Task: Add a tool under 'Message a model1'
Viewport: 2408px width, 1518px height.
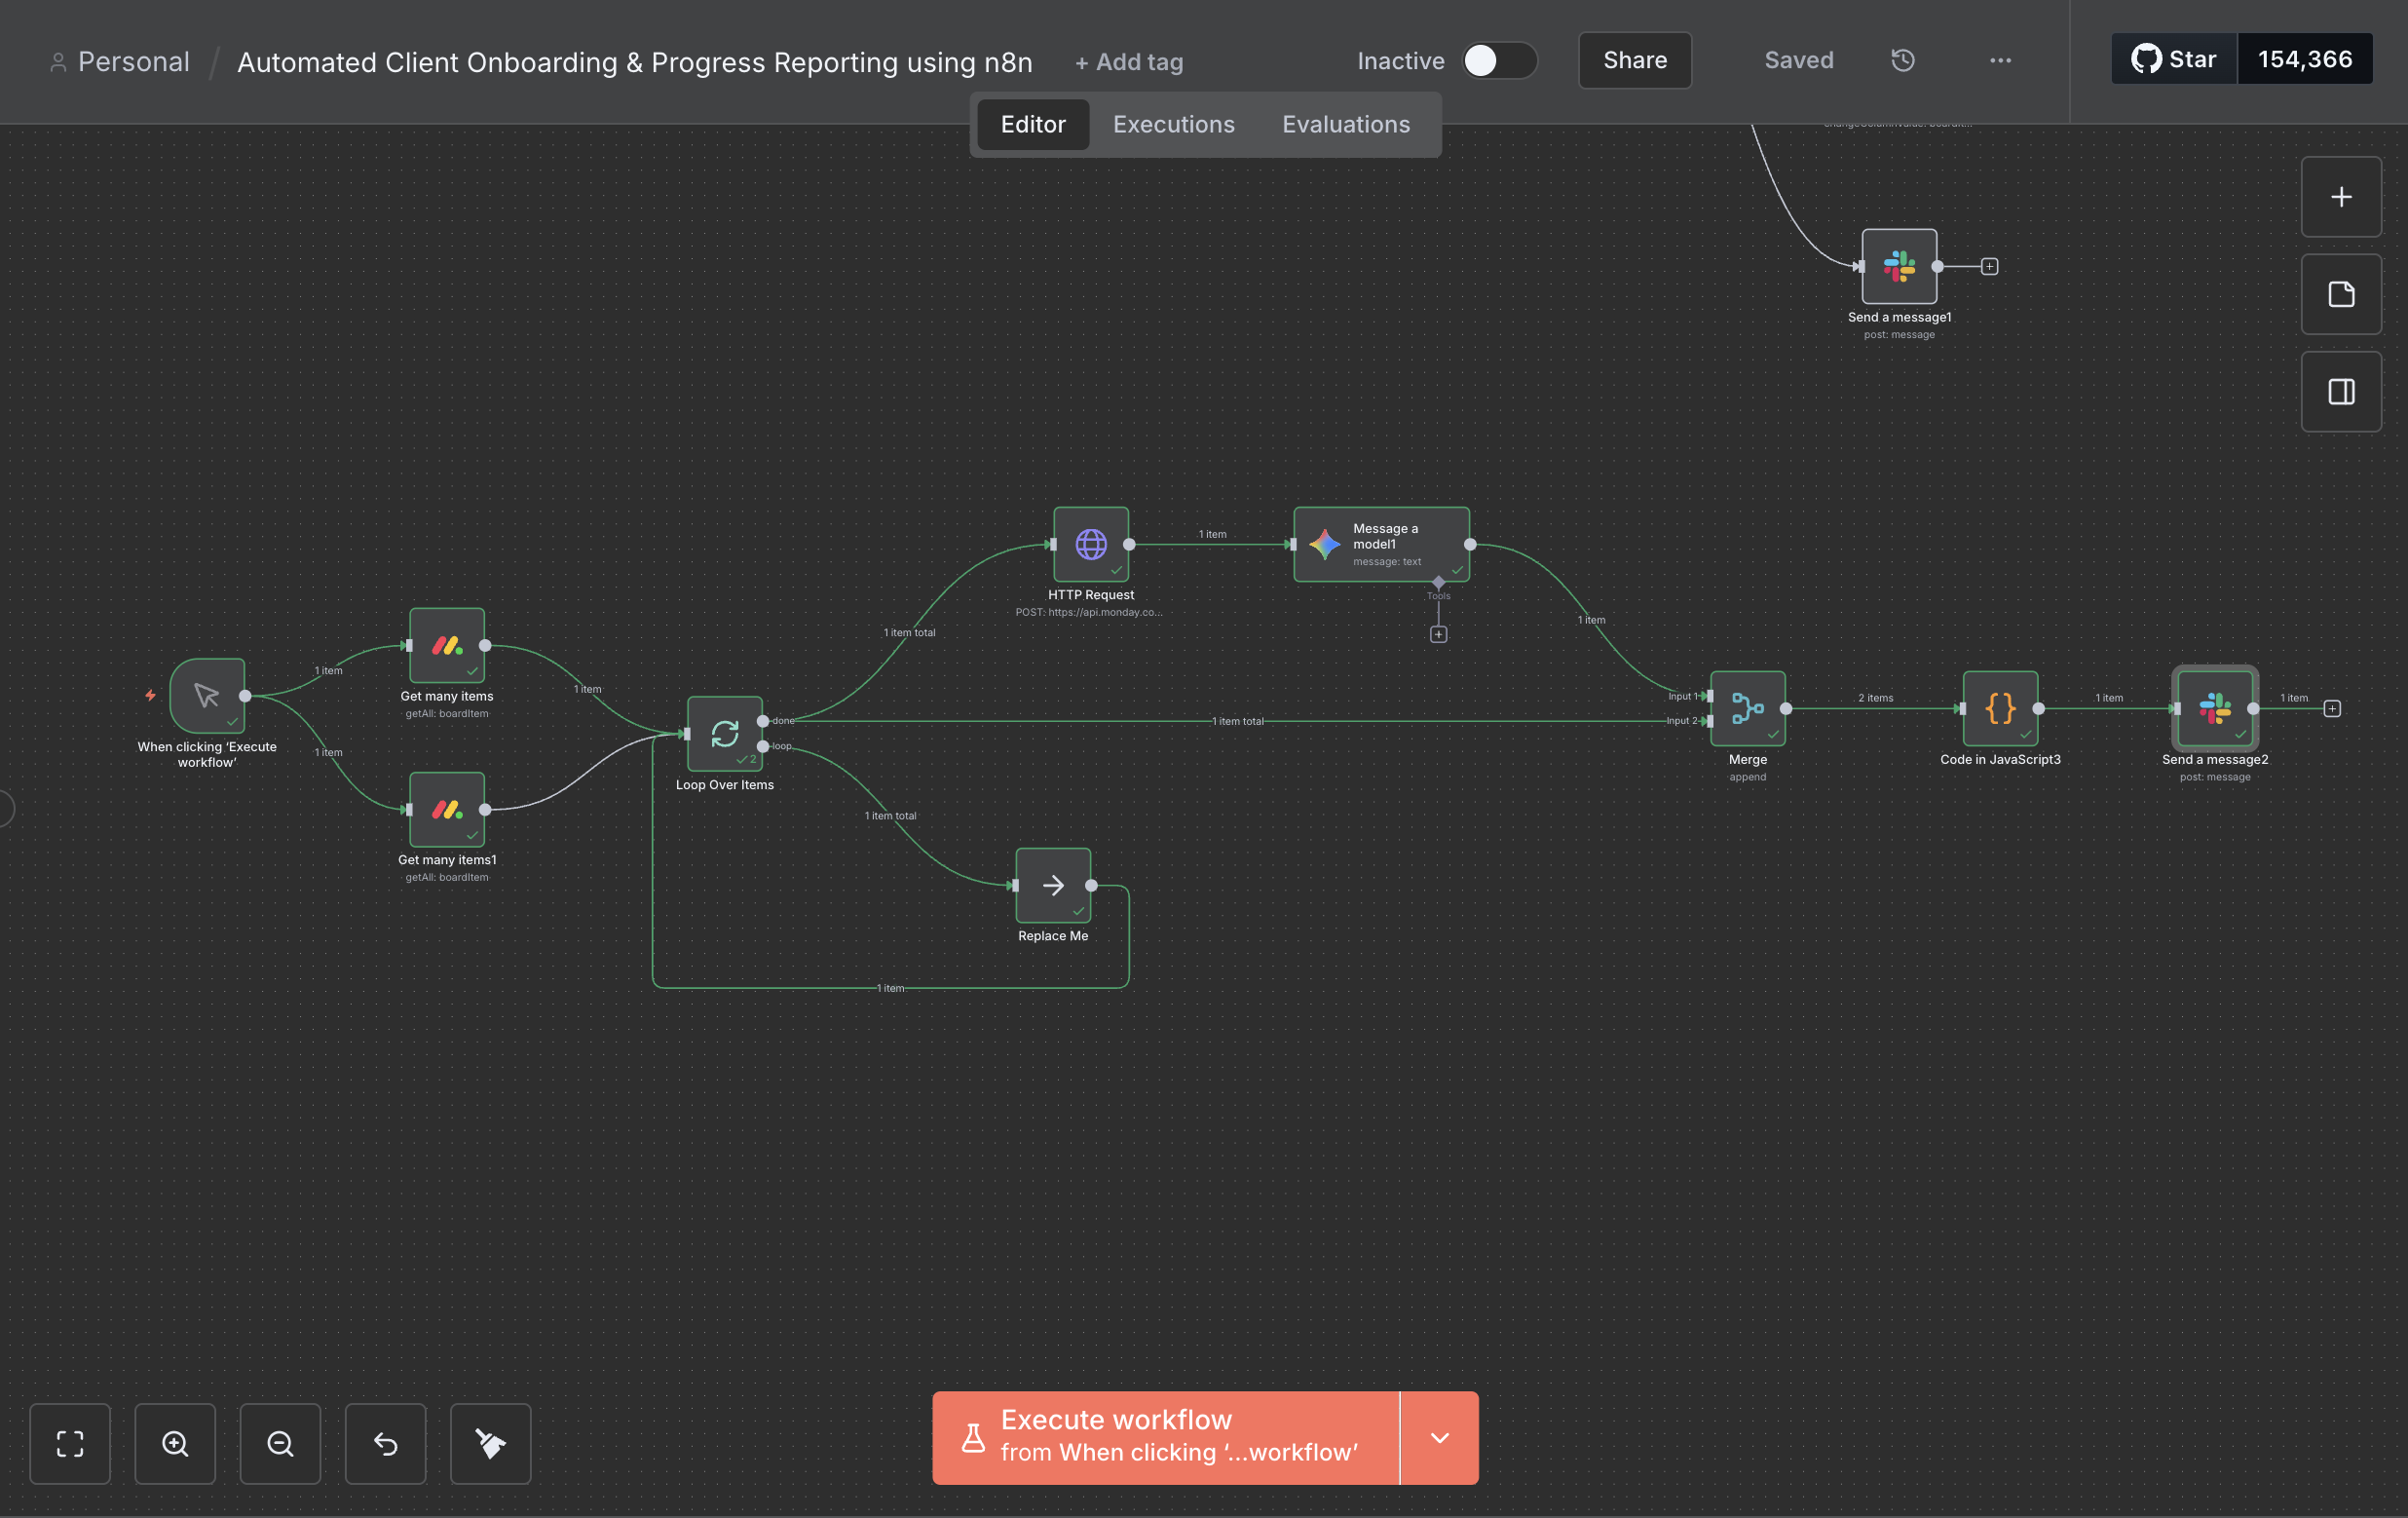Action: tap(1438, 633)
